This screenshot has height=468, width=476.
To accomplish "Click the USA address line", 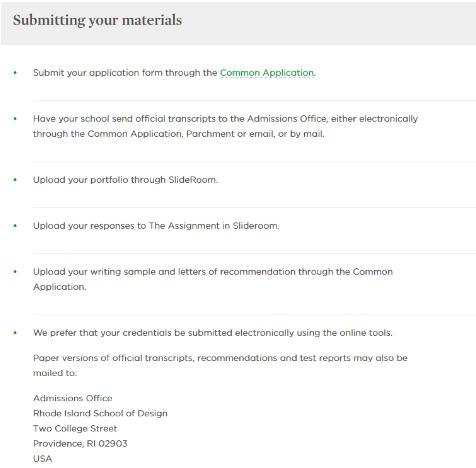I will point(43,459).
